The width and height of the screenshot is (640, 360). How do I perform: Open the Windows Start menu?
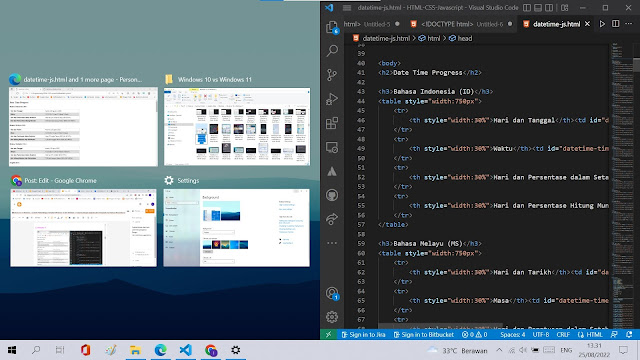pos(12,350)
